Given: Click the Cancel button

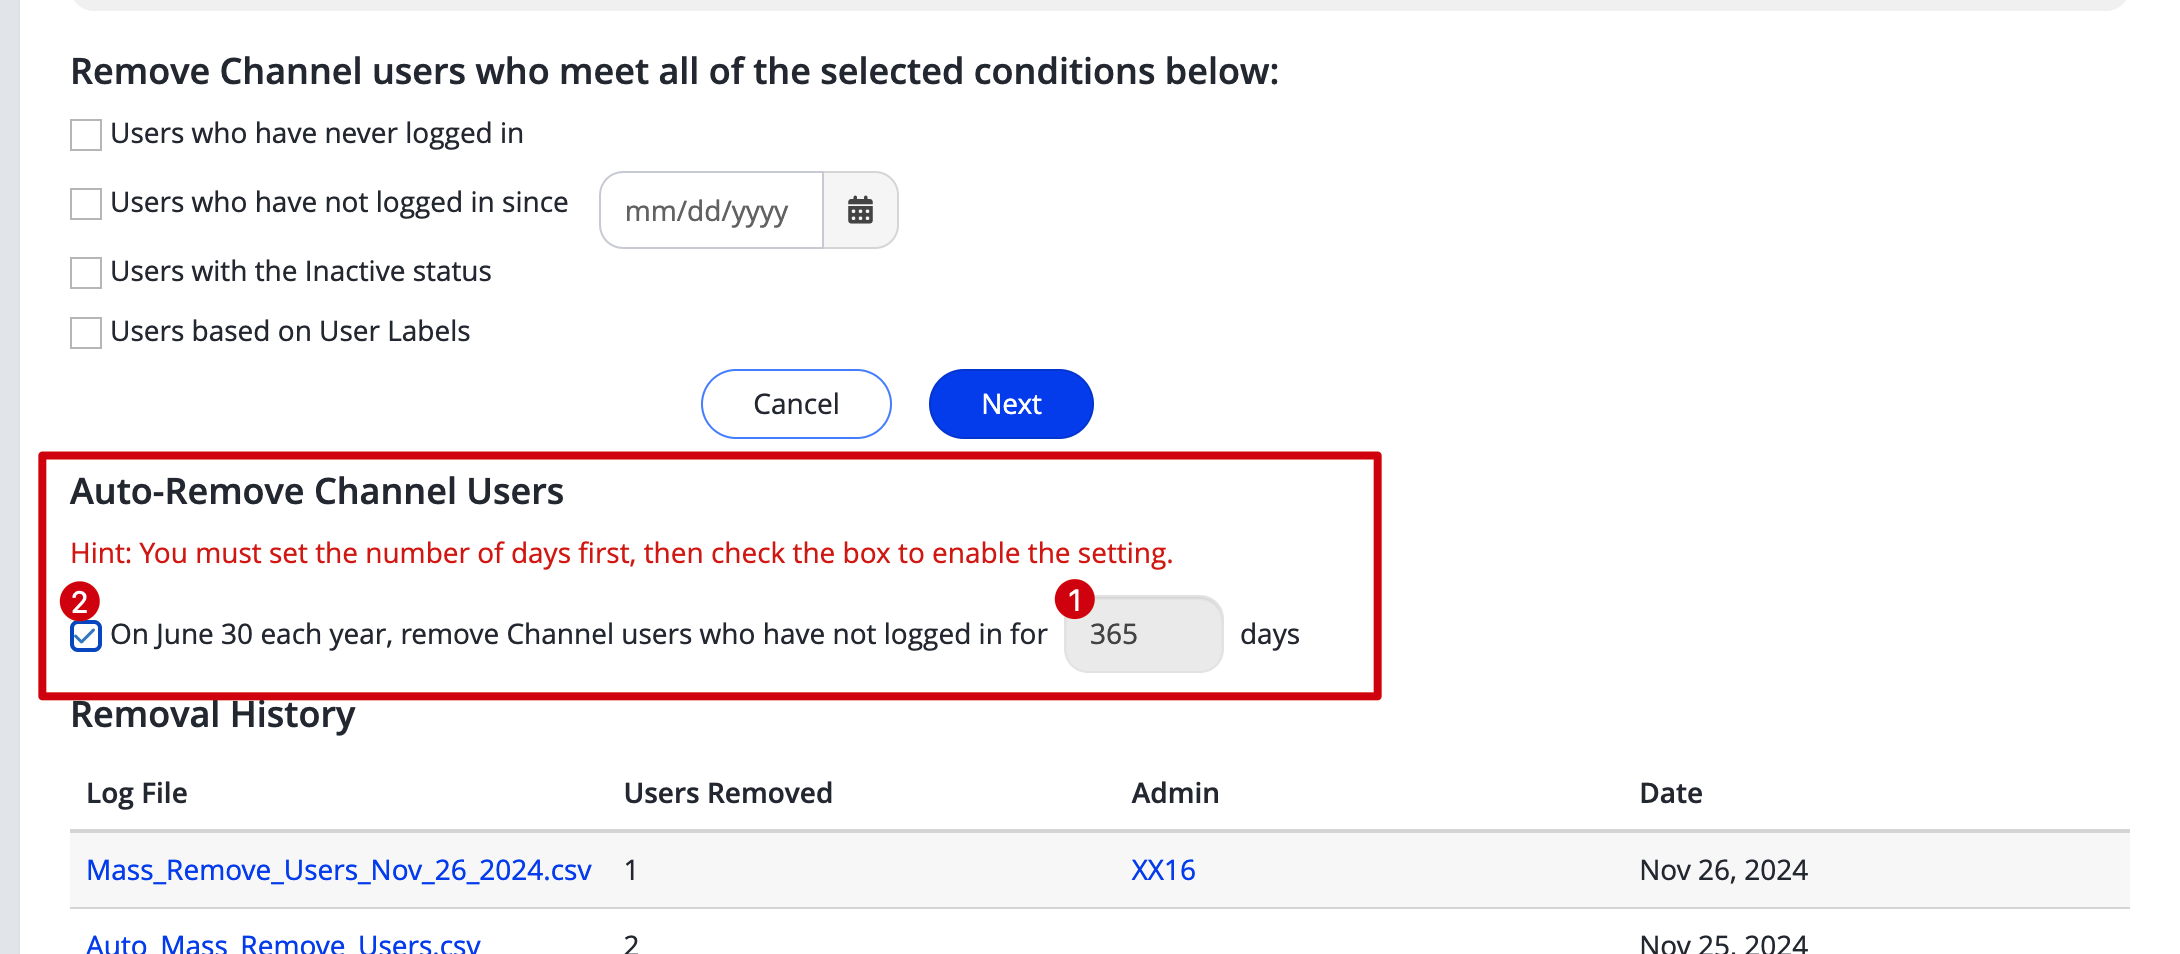Looking at the screenshot, I should click(796, 404).
